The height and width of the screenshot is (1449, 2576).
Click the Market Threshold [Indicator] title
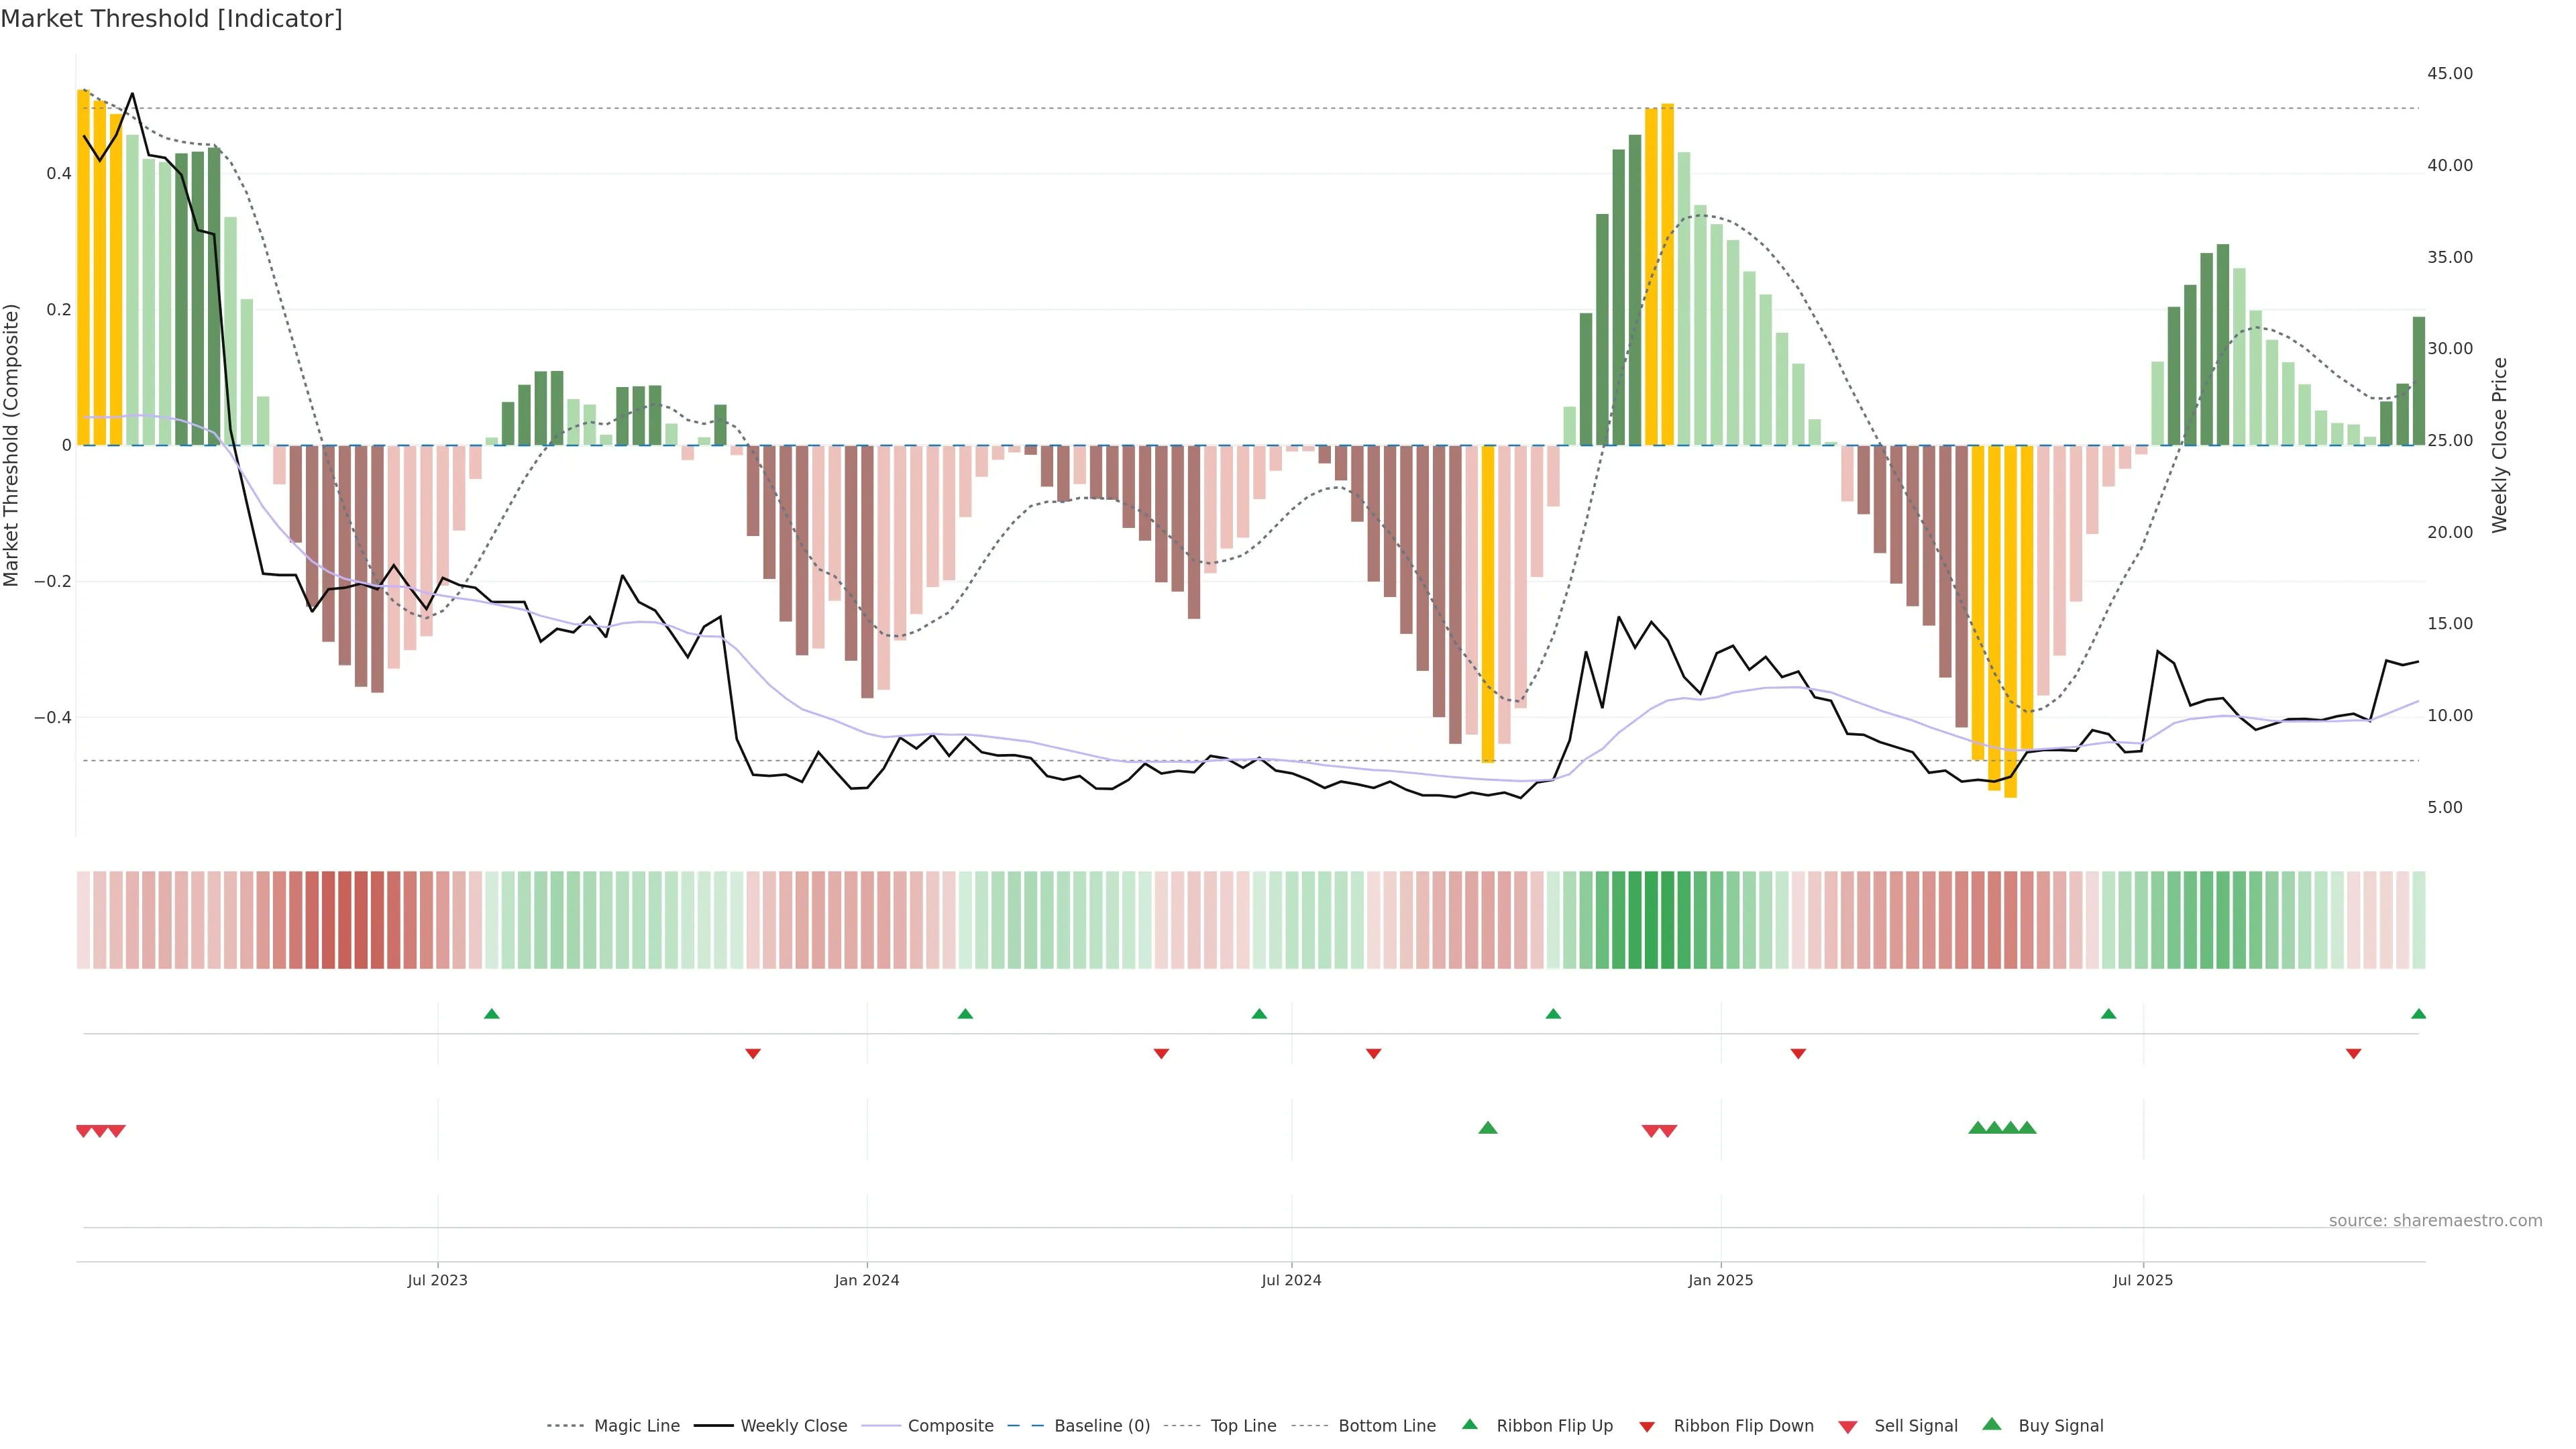pos(171,19)
